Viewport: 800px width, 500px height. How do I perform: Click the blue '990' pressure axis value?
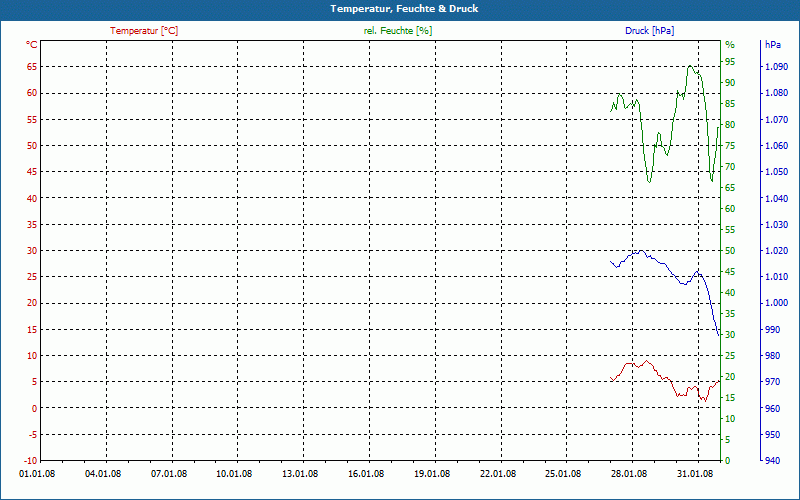click(x=773, y=330)
